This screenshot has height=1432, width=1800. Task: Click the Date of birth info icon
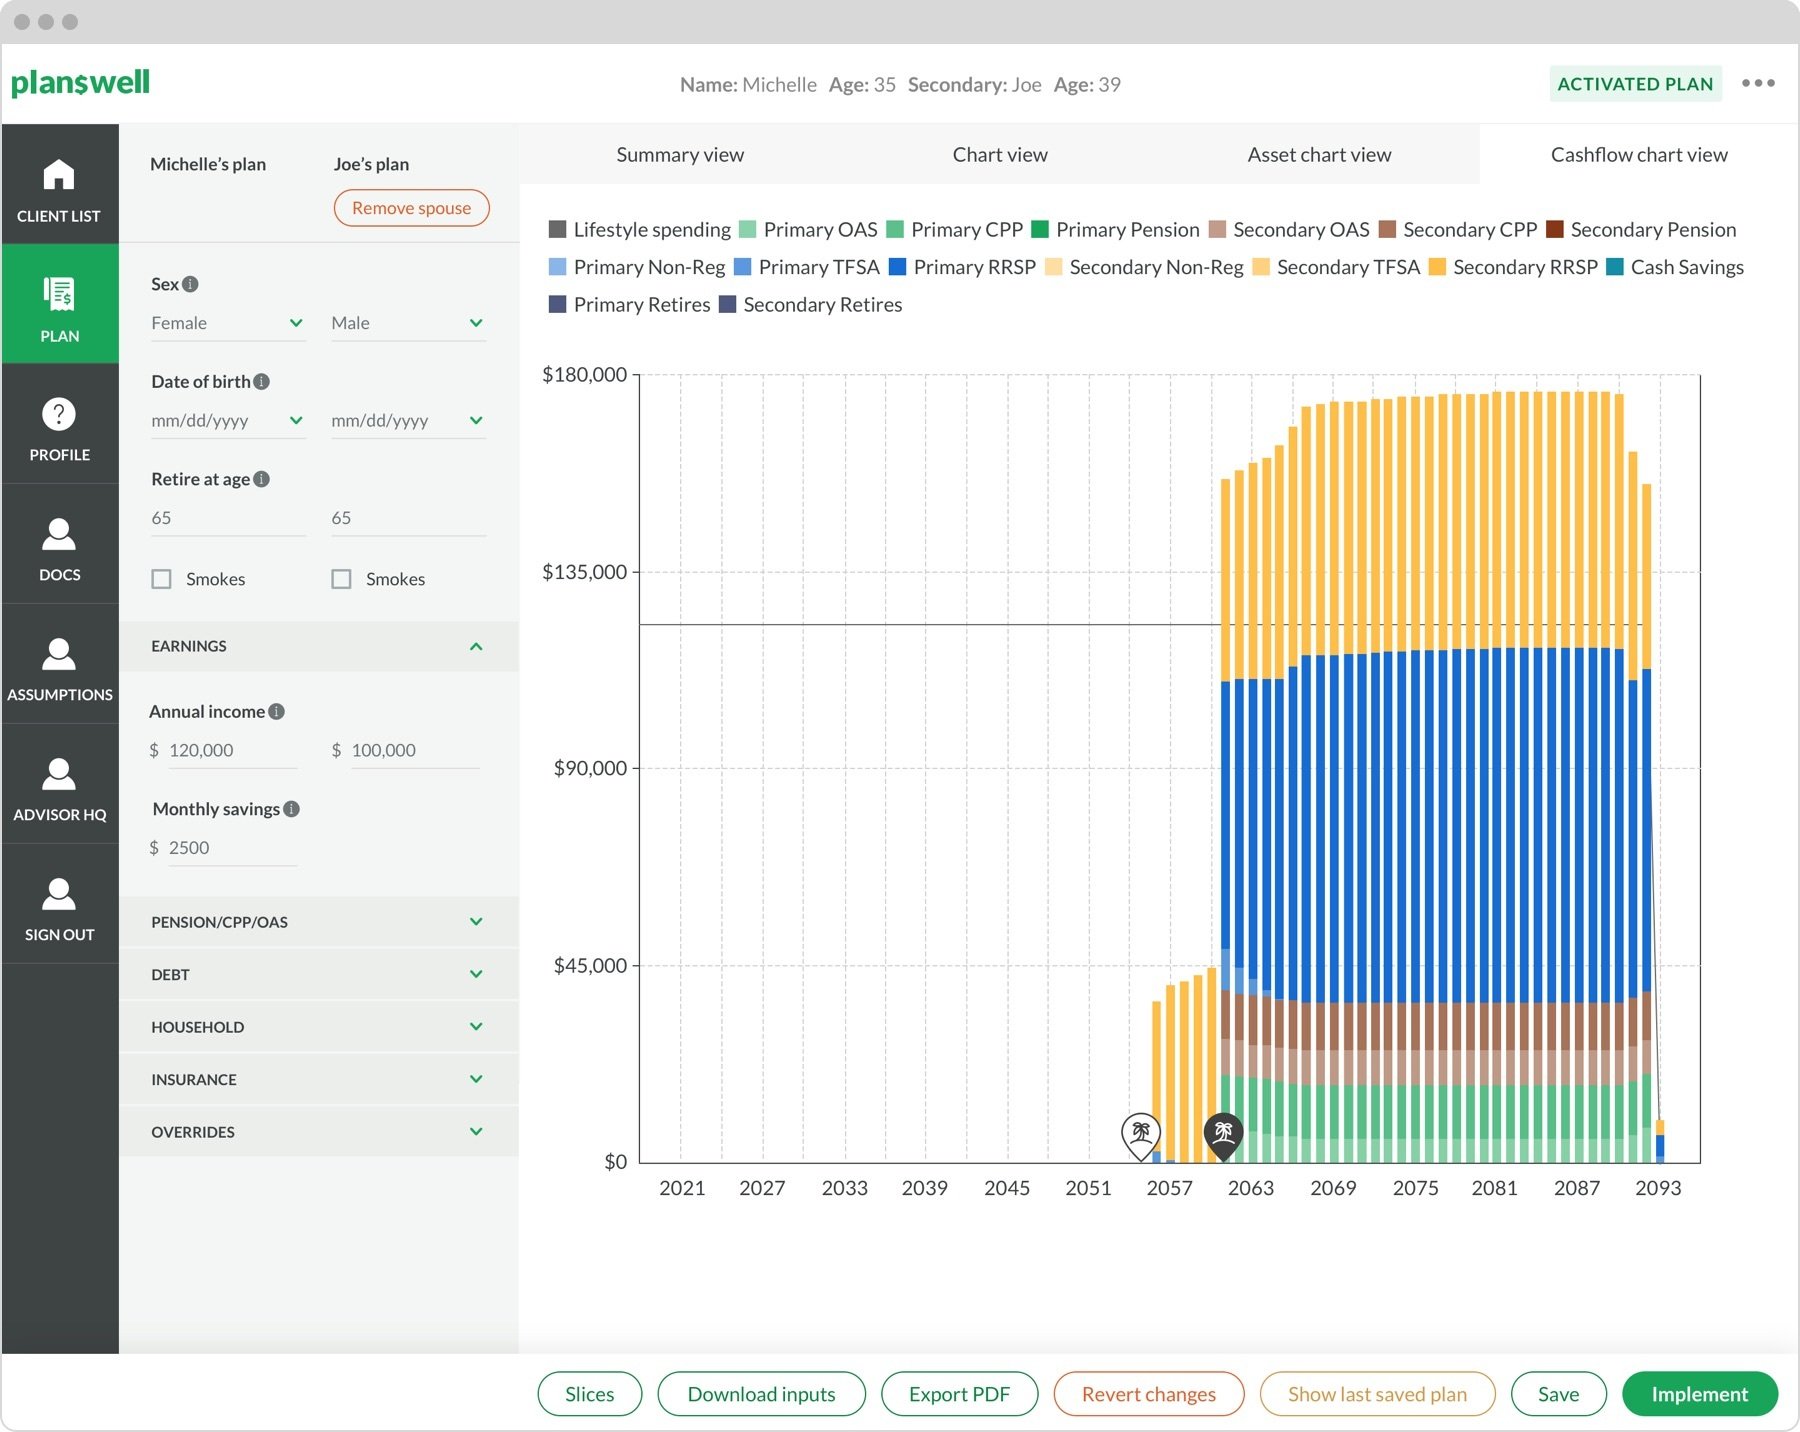pyautogui.click(x=261, y=382)
